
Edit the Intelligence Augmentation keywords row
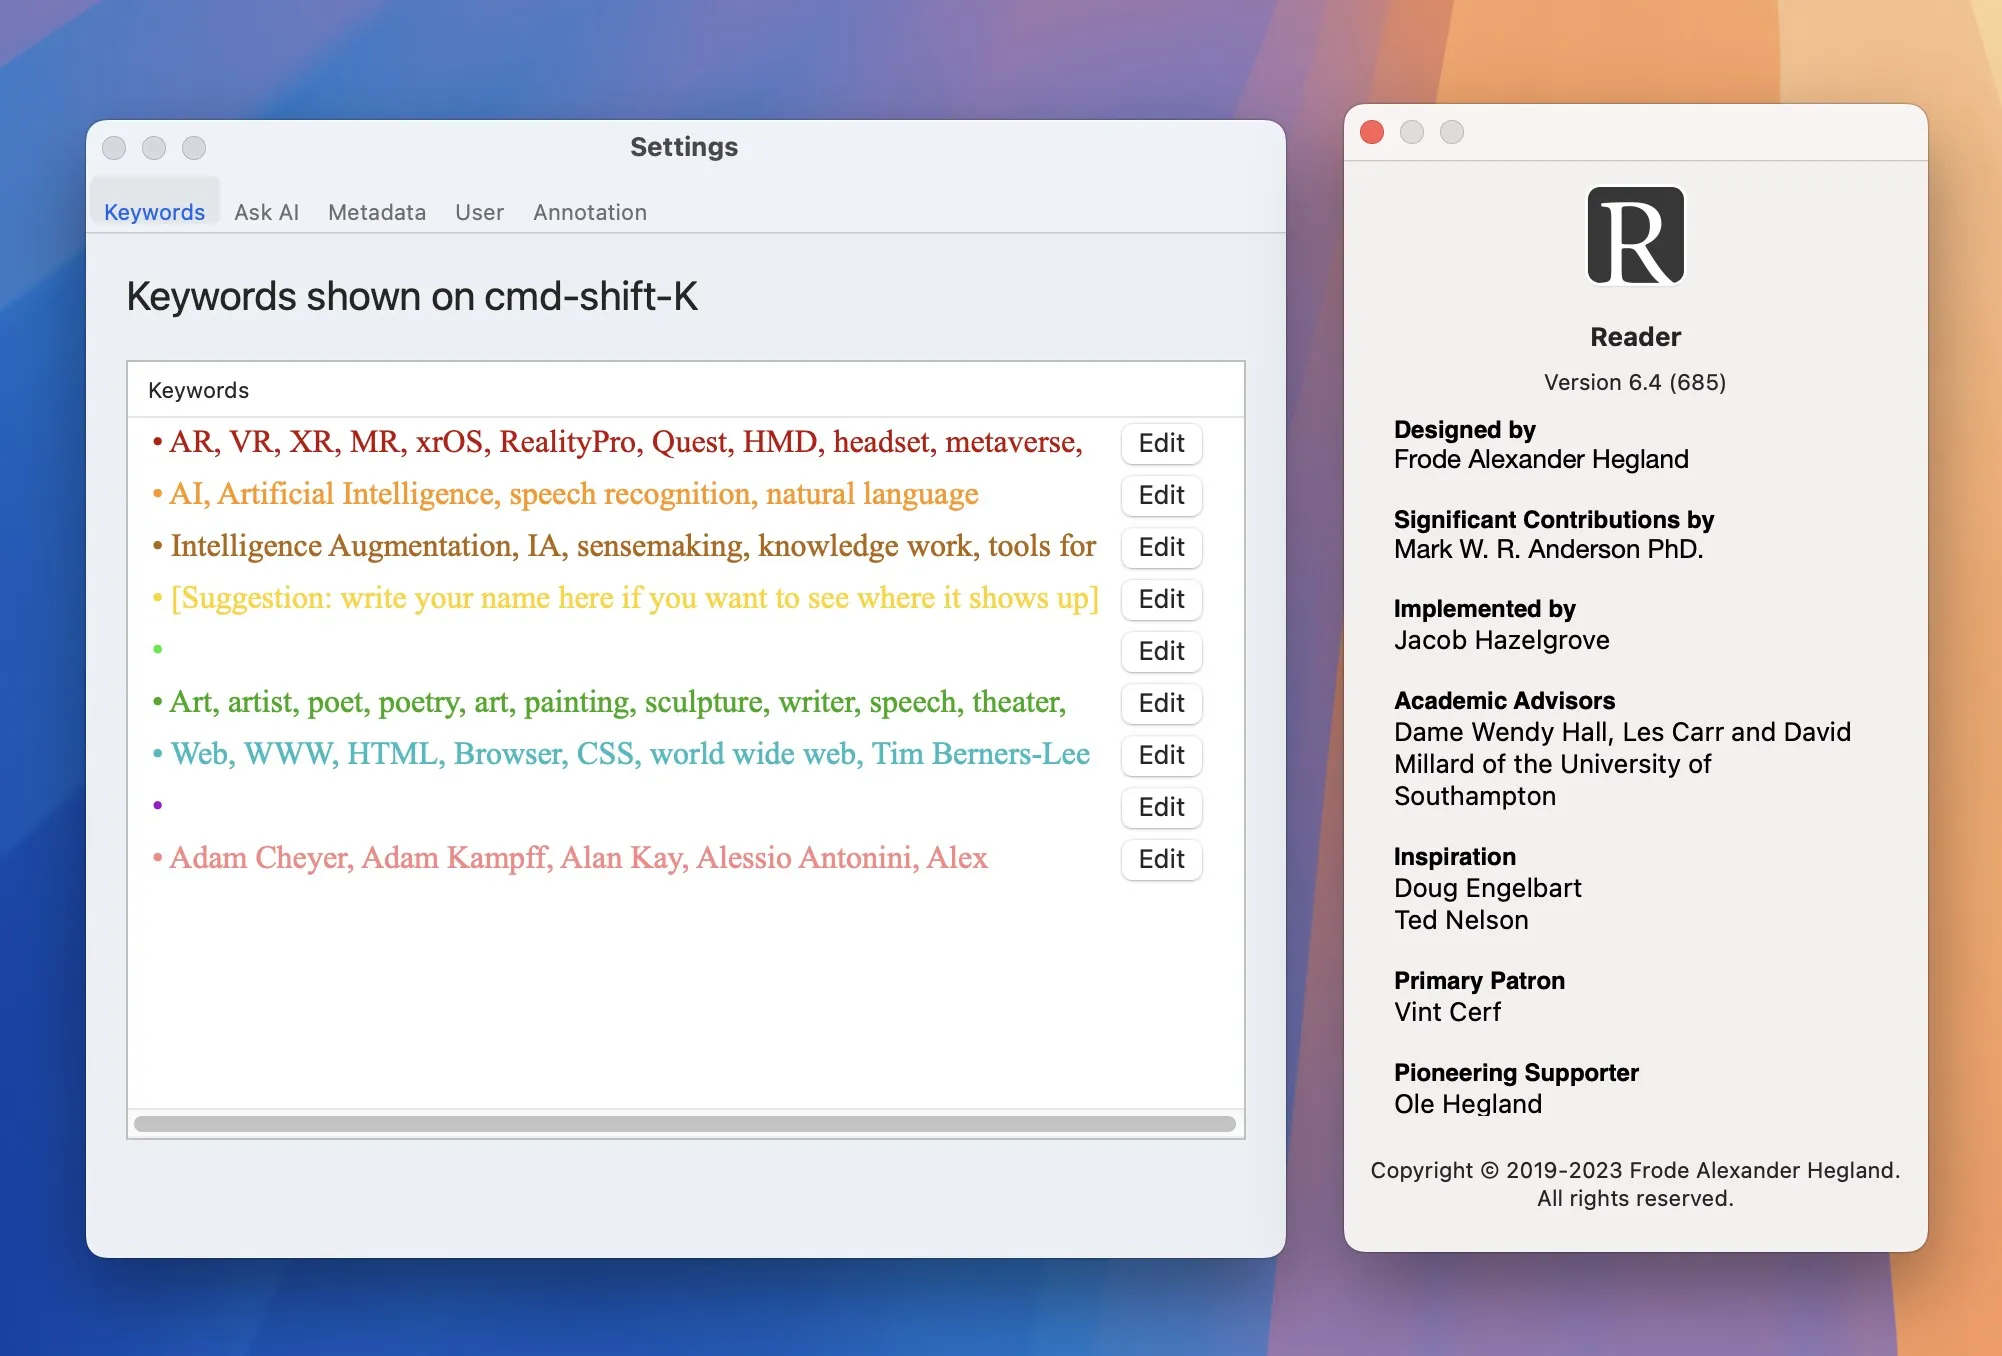coord(1161,547)
